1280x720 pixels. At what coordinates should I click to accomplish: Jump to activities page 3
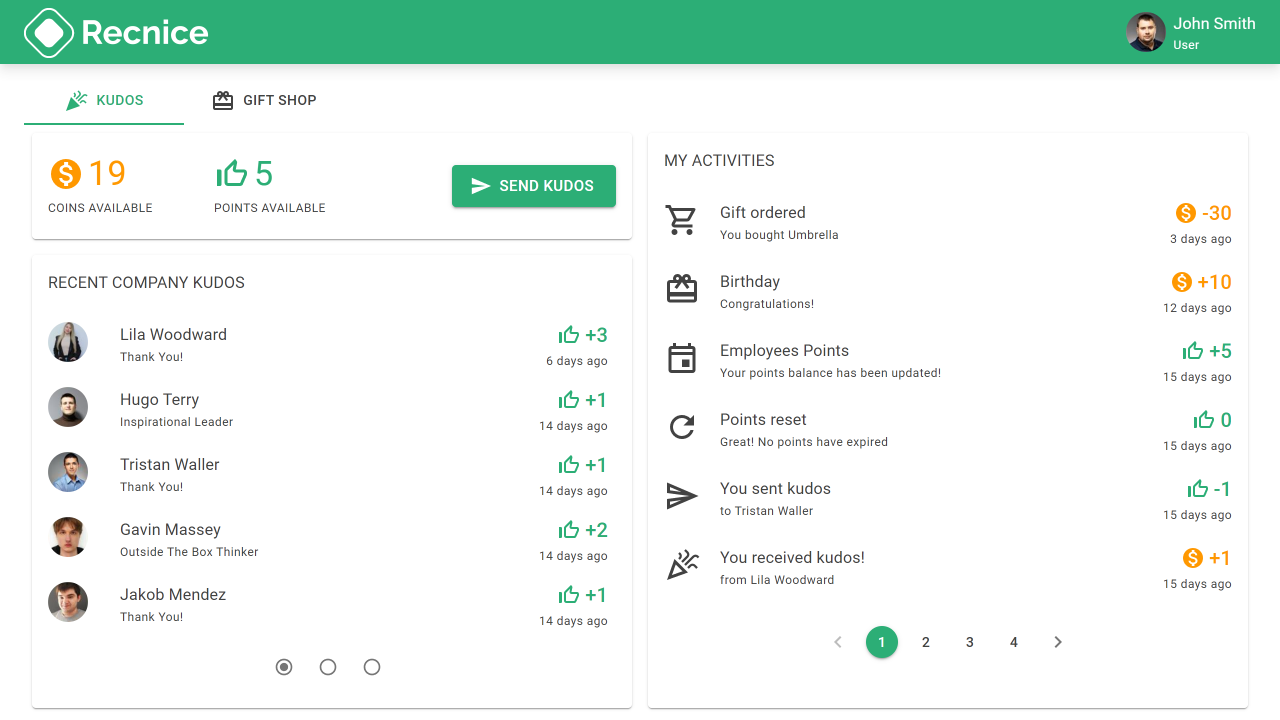click(x=970, y=642)
